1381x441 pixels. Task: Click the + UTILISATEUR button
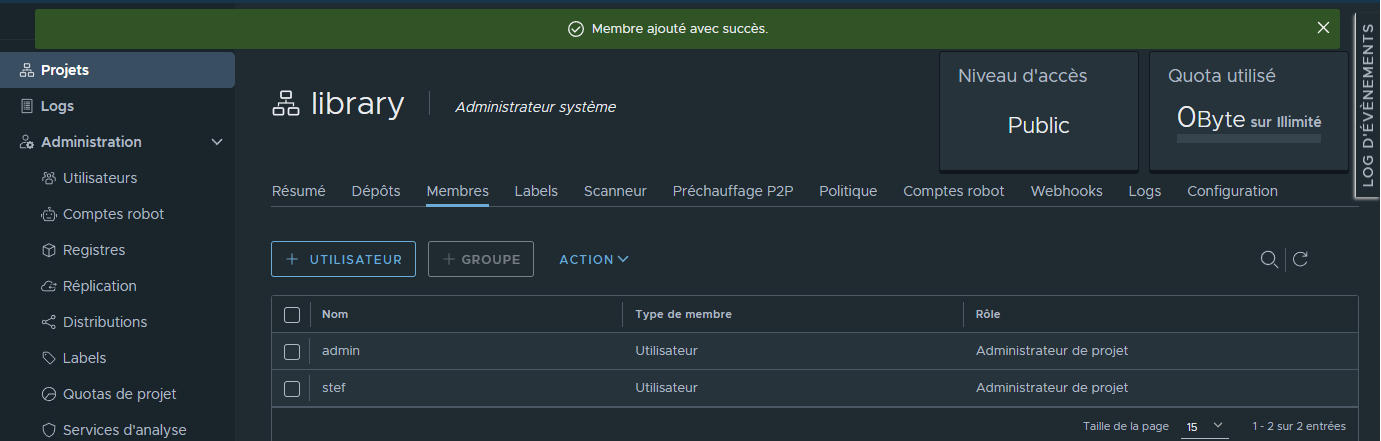(343, 259)
